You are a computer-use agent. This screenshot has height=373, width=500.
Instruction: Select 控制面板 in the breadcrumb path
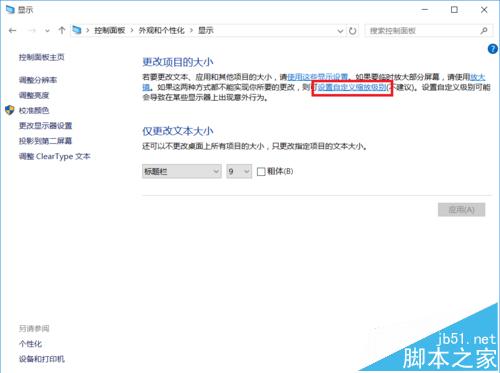pyautogui.click(x=109, y=31)
